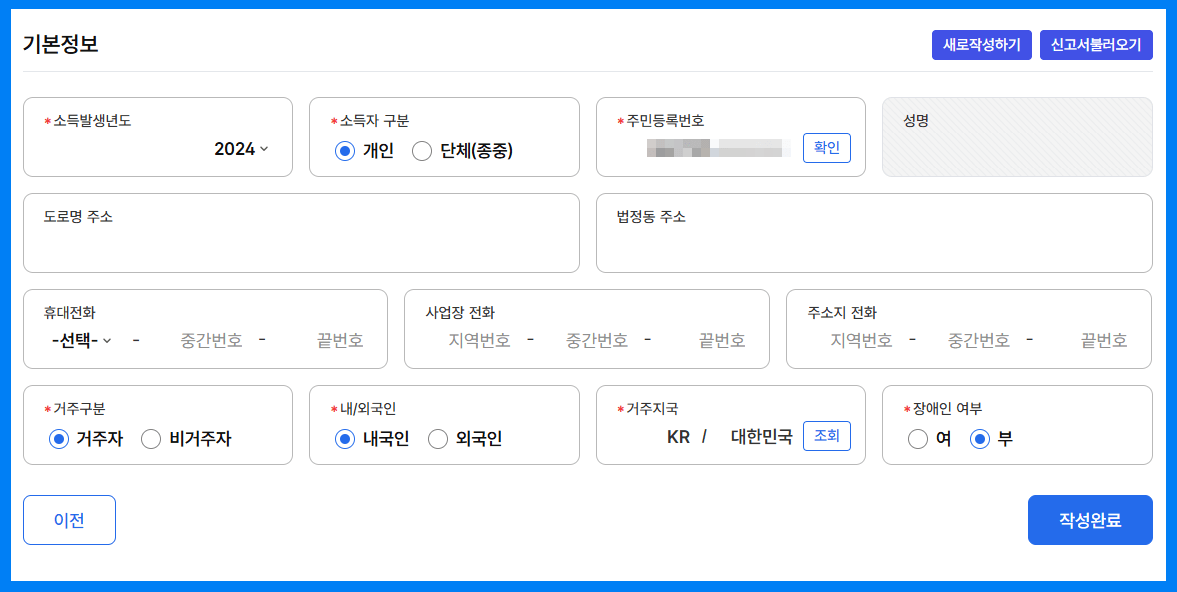Click the 새로작성하기 button
Viewport: 1177px width, 592px height.
(x=981, y=44)
